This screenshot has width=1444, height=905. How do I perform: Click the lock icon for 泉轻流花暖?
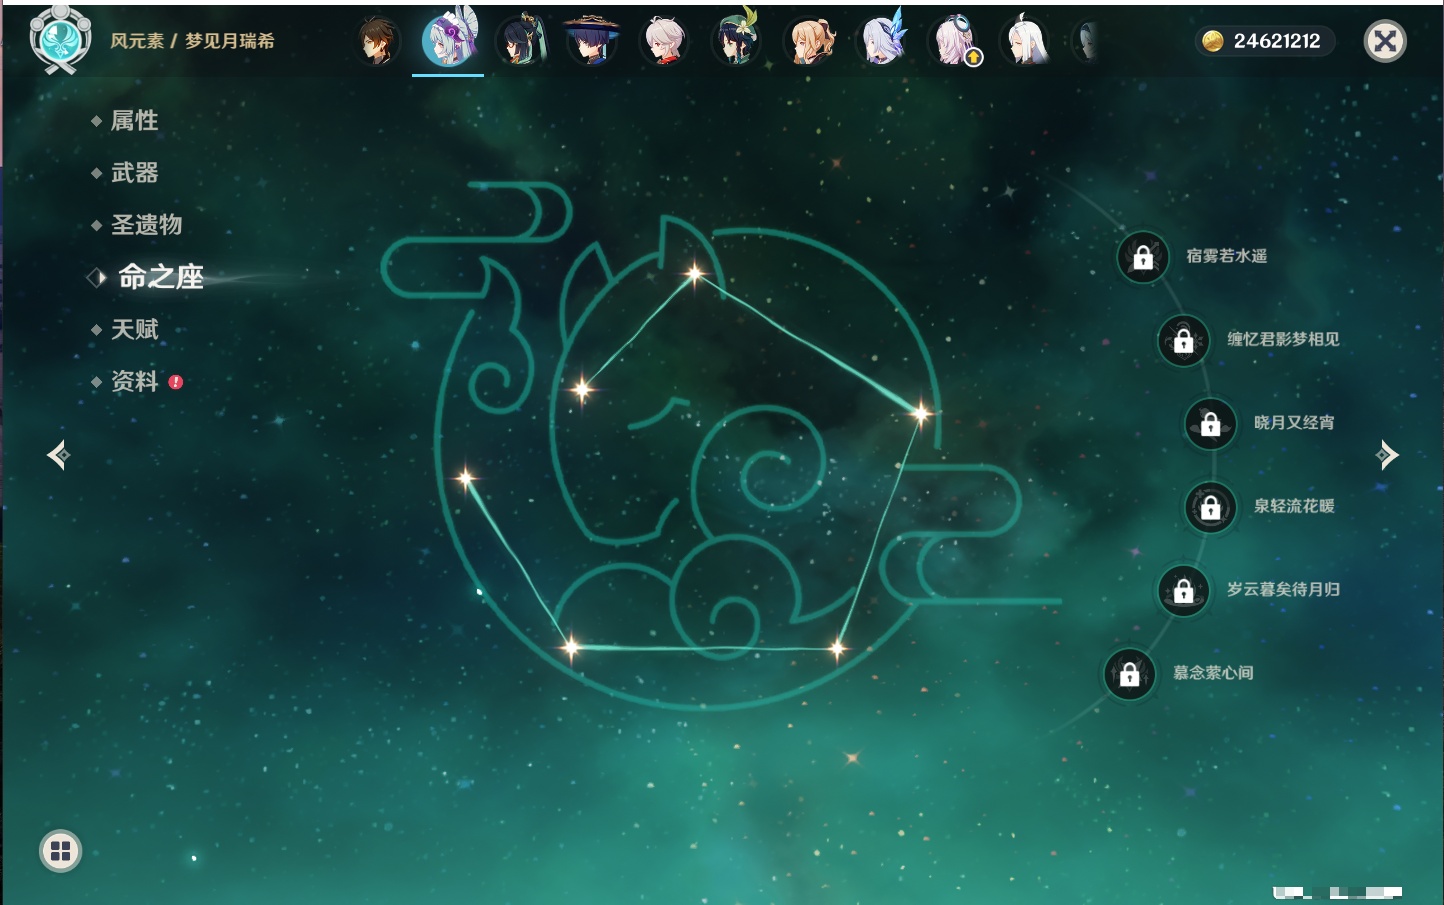point(1211,507)
